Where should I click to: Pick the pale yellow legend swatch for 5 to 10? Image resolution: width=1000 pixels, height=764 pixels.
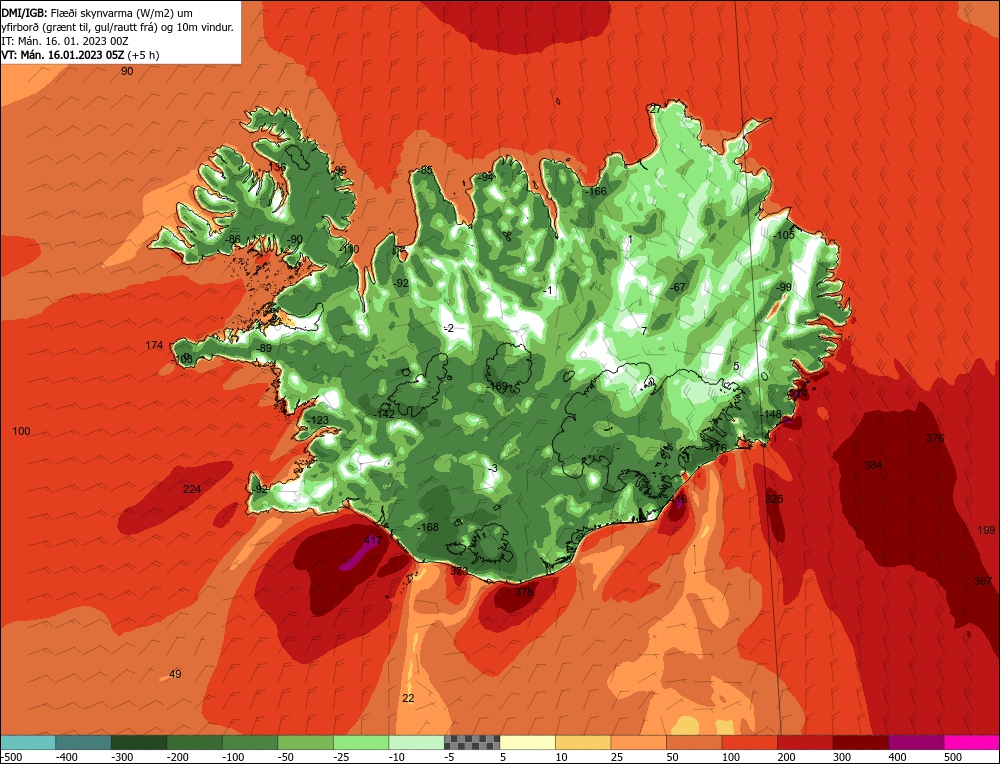click(527, 742)
